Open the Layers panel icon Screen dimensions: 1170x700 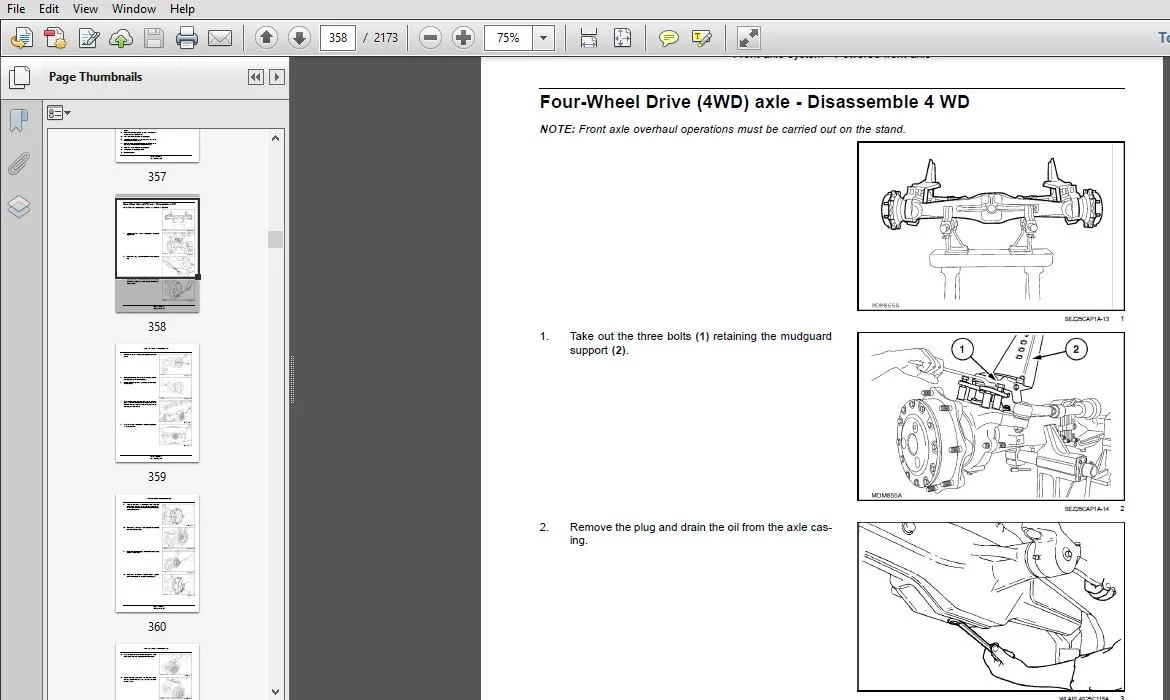19,206
